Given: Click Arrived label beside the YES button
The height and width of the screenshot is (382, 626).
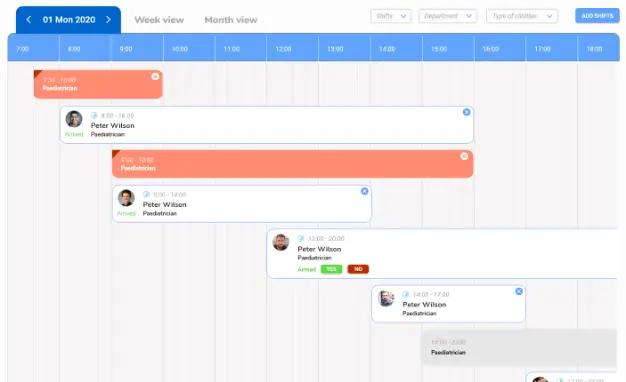Looking at the screenshot, I should [307, 269].
